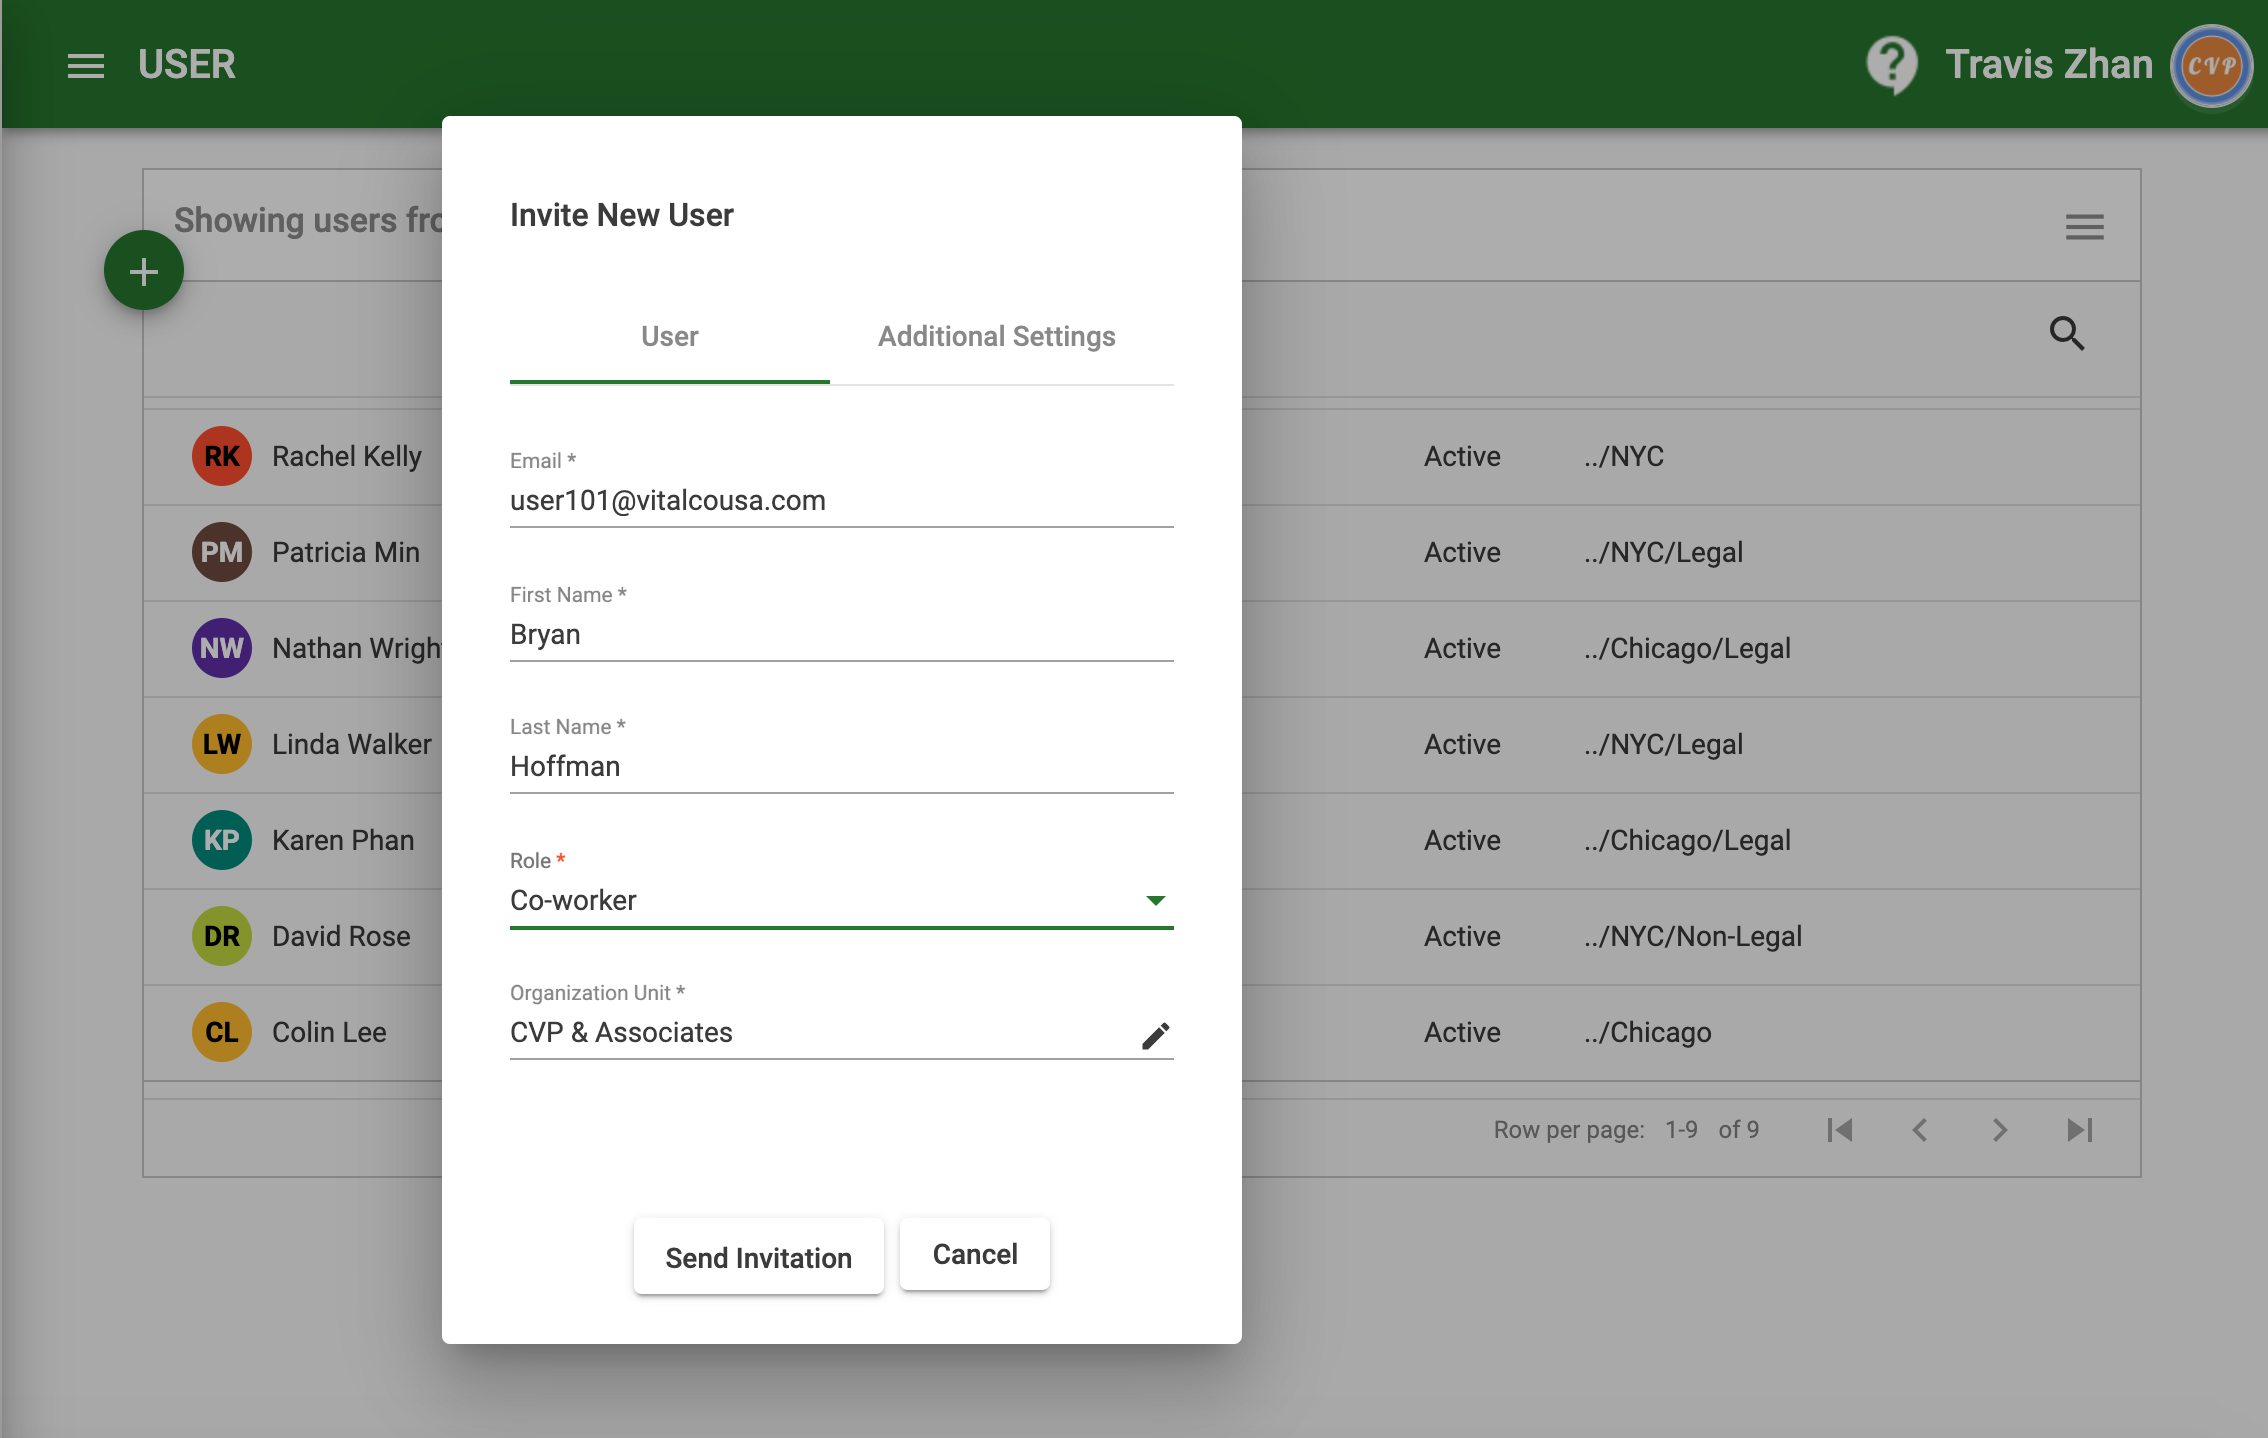
Task: Expand the Role dropdown arrow
Action: pos(1155,901)
